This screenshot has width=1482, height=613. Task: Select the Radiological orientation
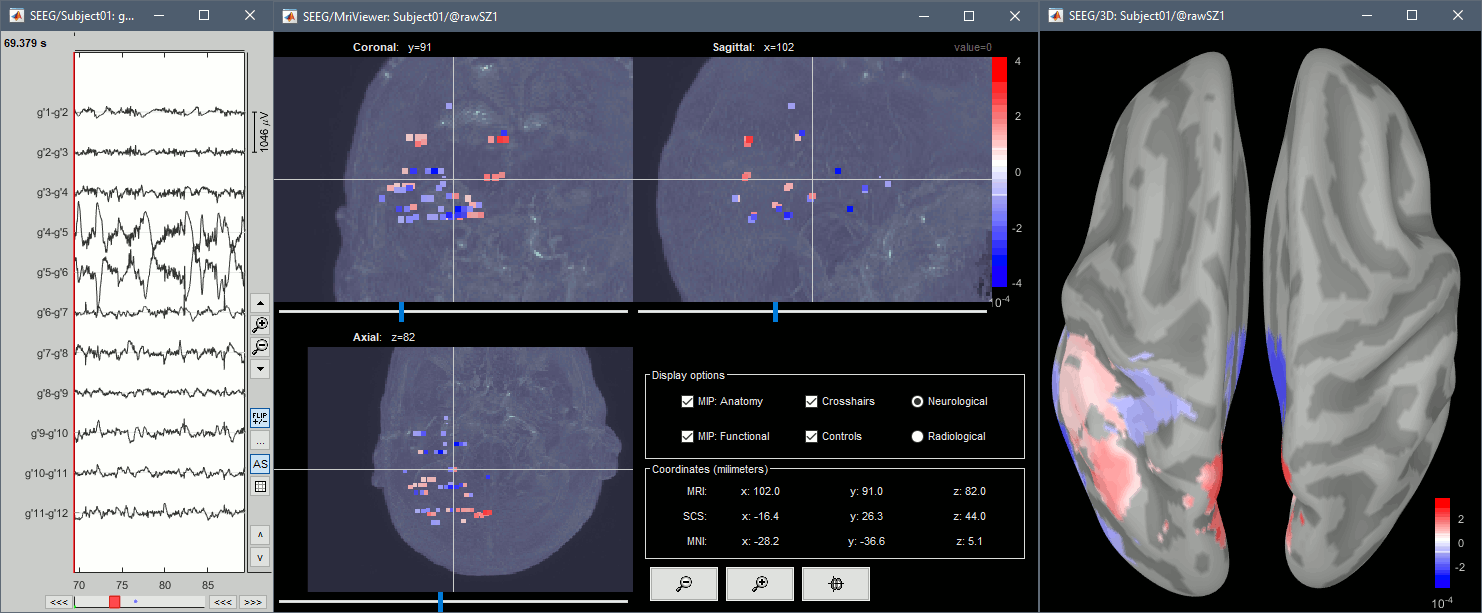[x=917, y=437]
